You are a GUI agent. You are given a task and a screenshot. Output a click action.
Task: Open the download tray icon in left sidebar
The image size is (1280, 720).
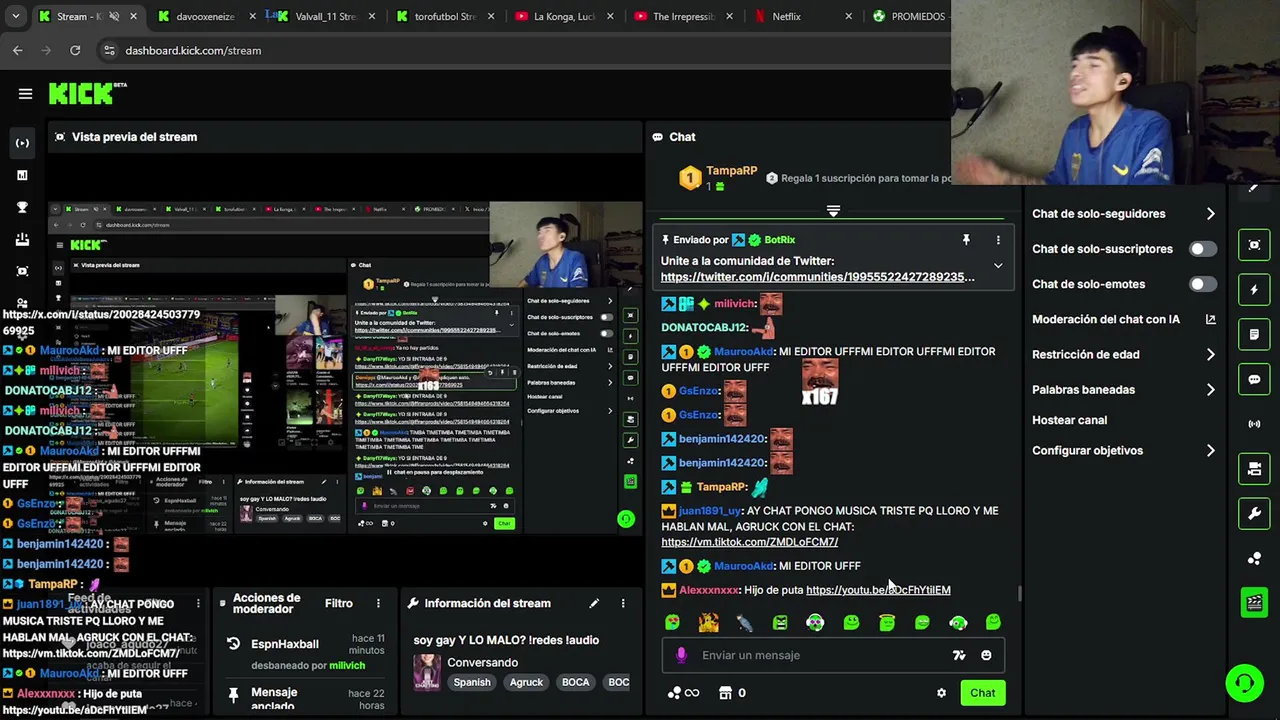(x=22, y=239)
